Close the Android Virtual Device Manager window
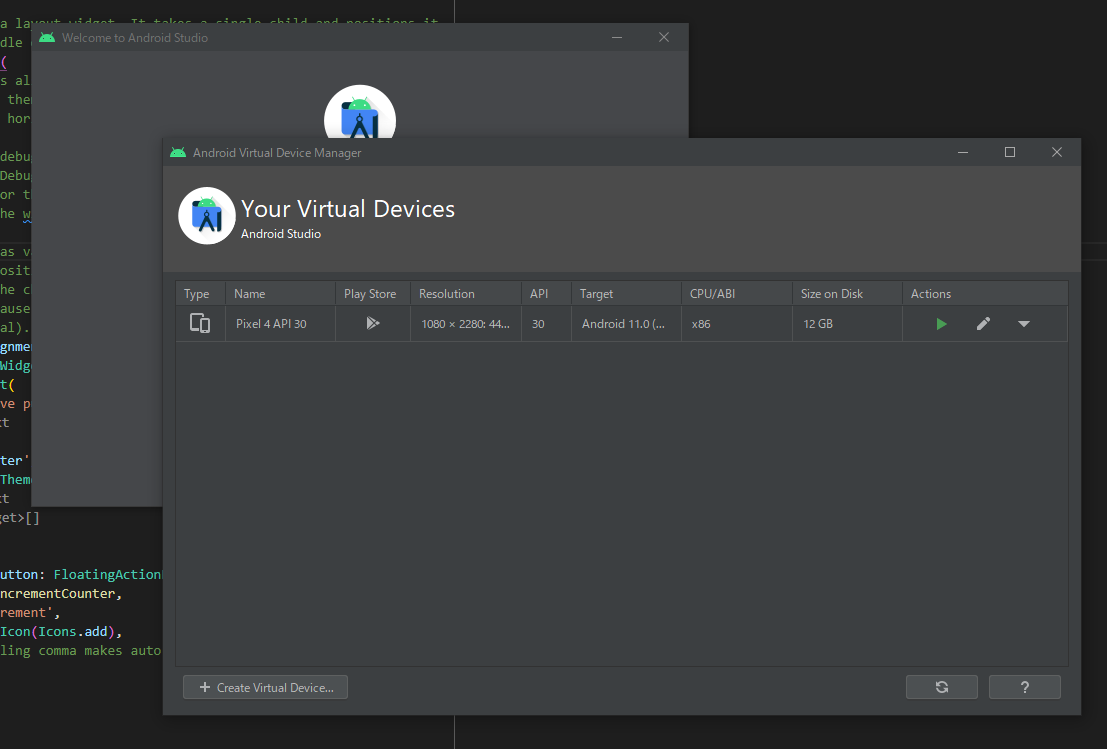Image resolution: width=1107 pixels, height=749 pixels. (1057, 152)
